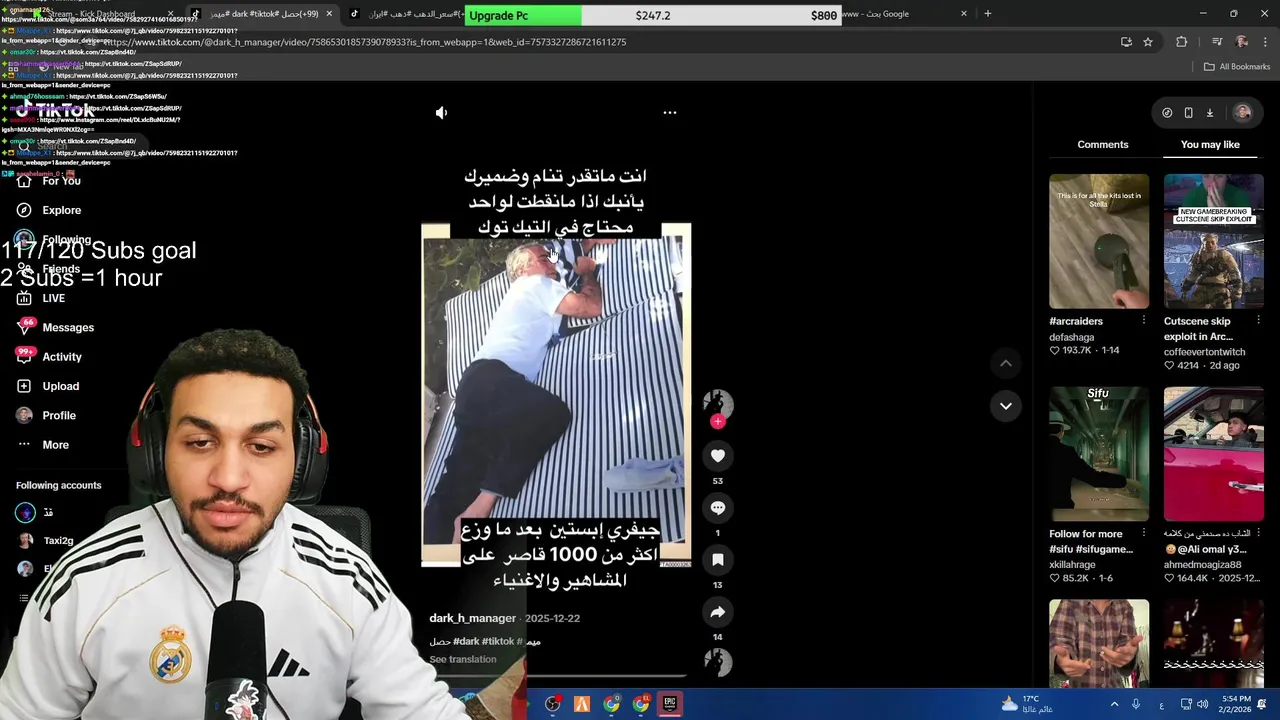Close the Google search tab

[964, 14]
